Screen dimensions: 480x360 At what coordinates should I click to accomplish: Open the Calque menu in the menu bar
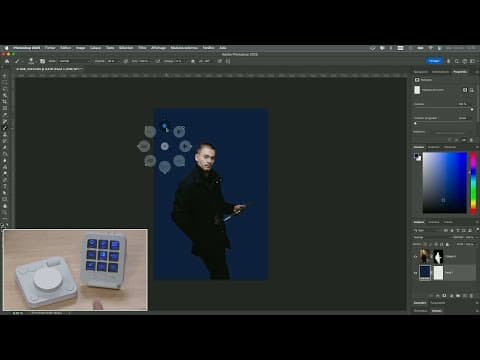click(x=95, y=48)
